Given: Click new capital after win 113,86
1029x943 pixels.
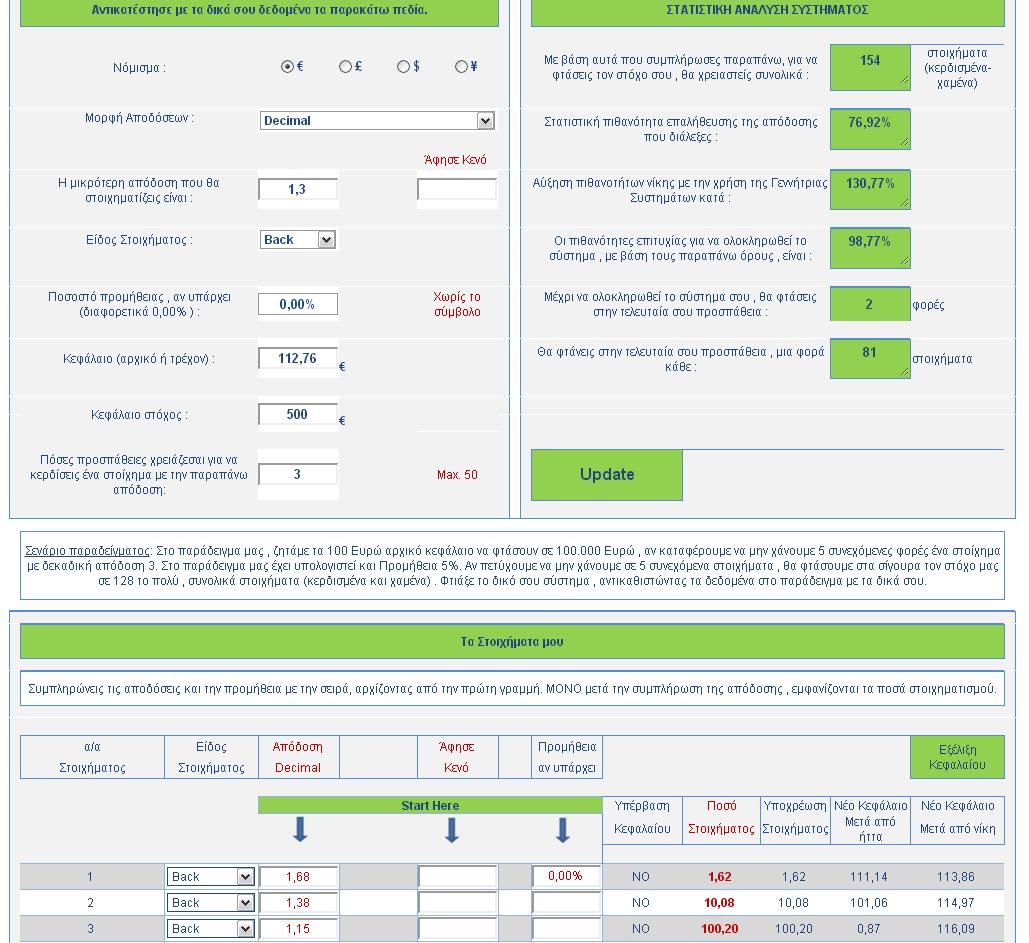Looking at the screenshot, I should tap(956, 877).
